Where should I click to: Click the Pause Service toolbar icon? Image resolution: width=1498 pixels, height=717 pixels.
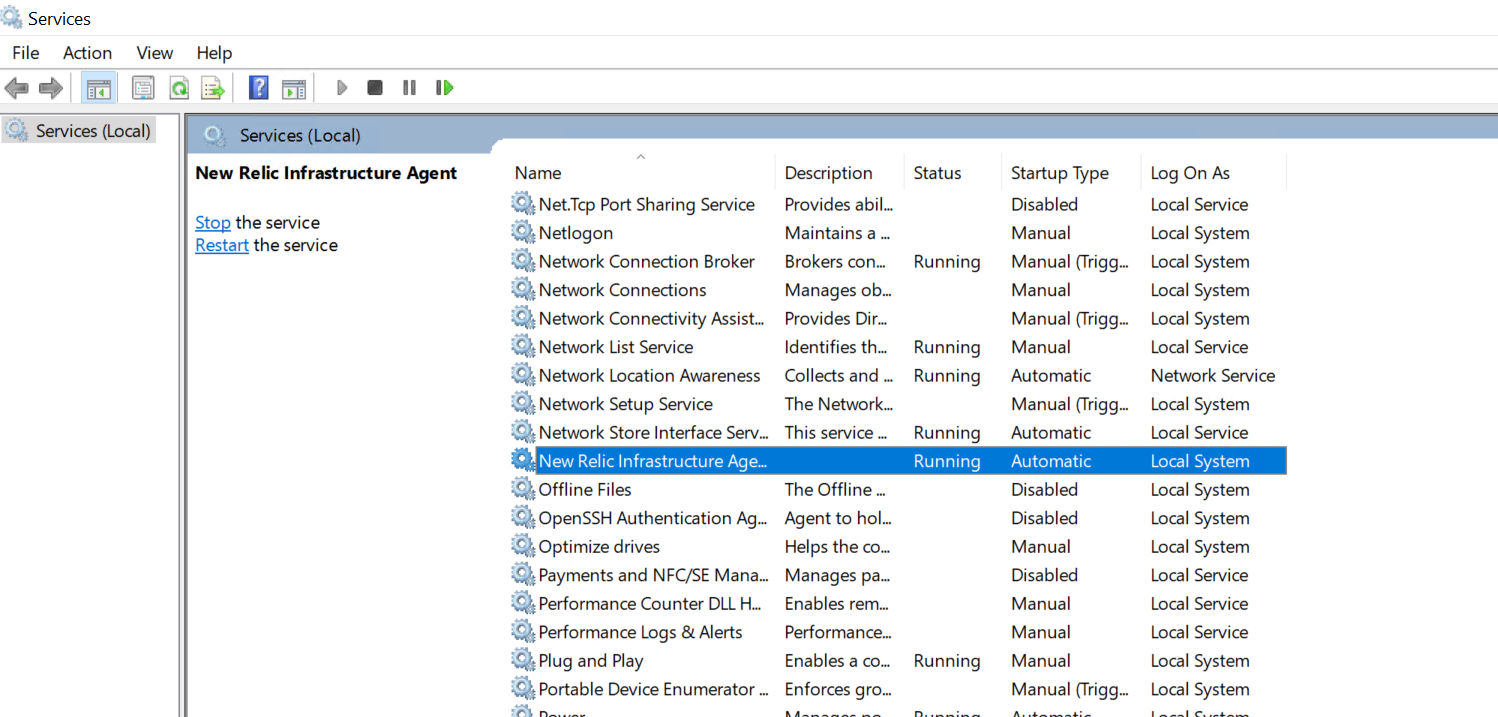click(409, 88)
